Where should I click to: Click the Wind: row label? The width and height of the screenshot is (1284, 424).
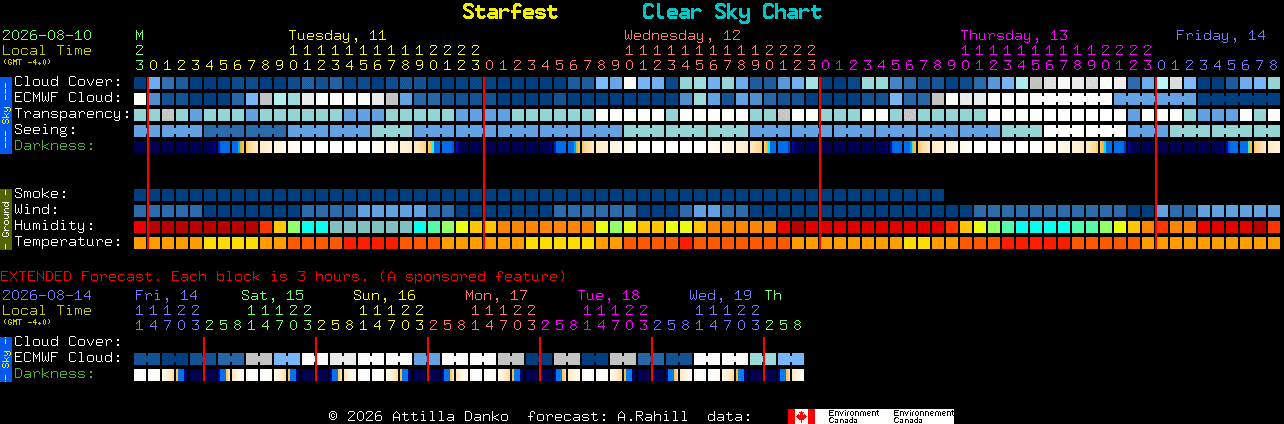[x=36, y=210]
